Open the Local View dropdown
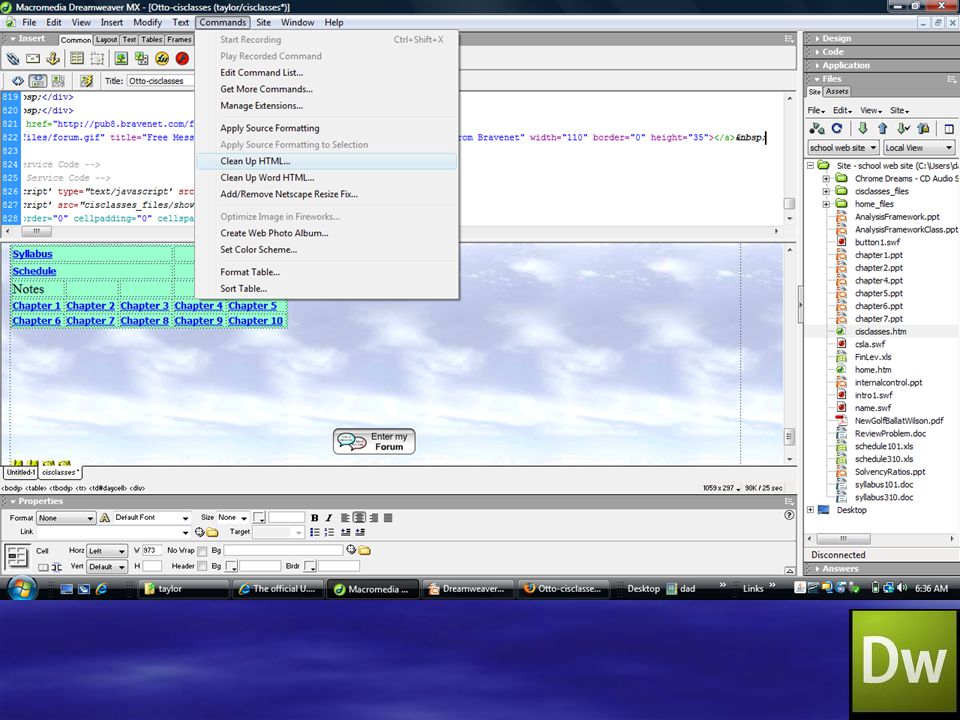This screenshot has height=720, width=960. (919, 148)
